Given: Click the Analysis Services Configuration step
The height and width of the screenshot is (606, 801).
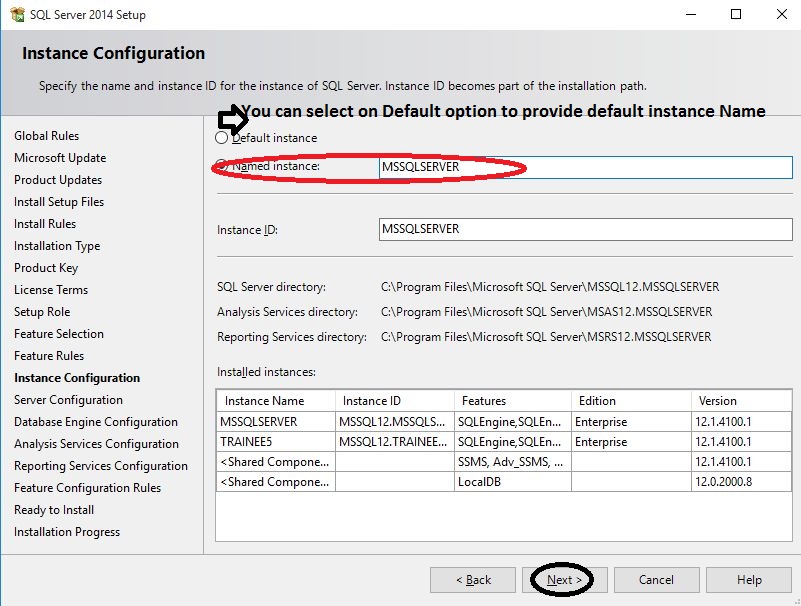Looking at the screenshot, I should click(97, 444).
